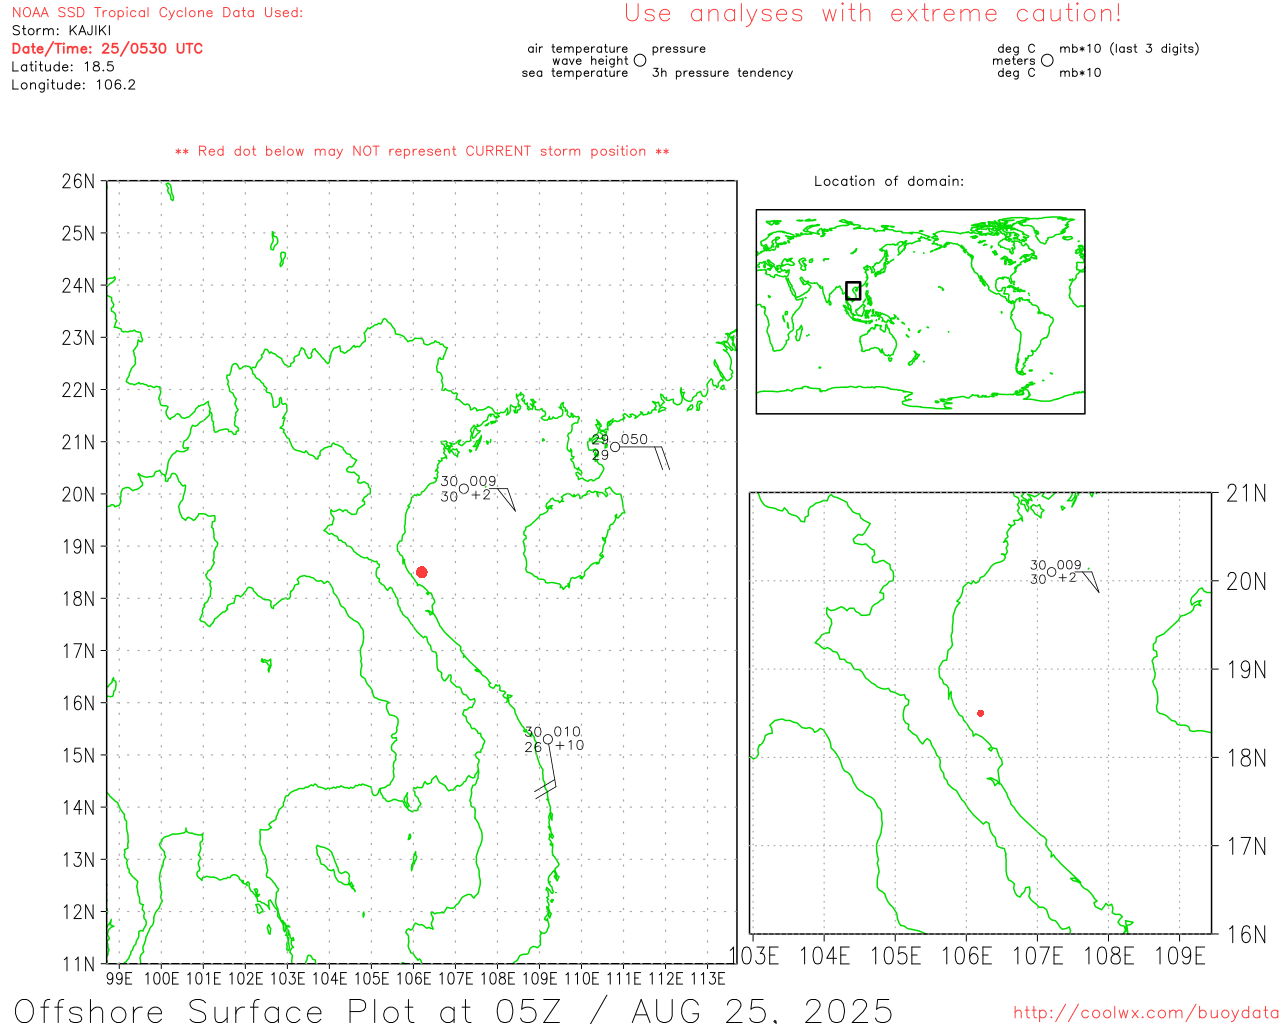The image size is (1280, 1024).
Task: Click zoomed map station circle near 20N
Action: tap(1051, 572)
